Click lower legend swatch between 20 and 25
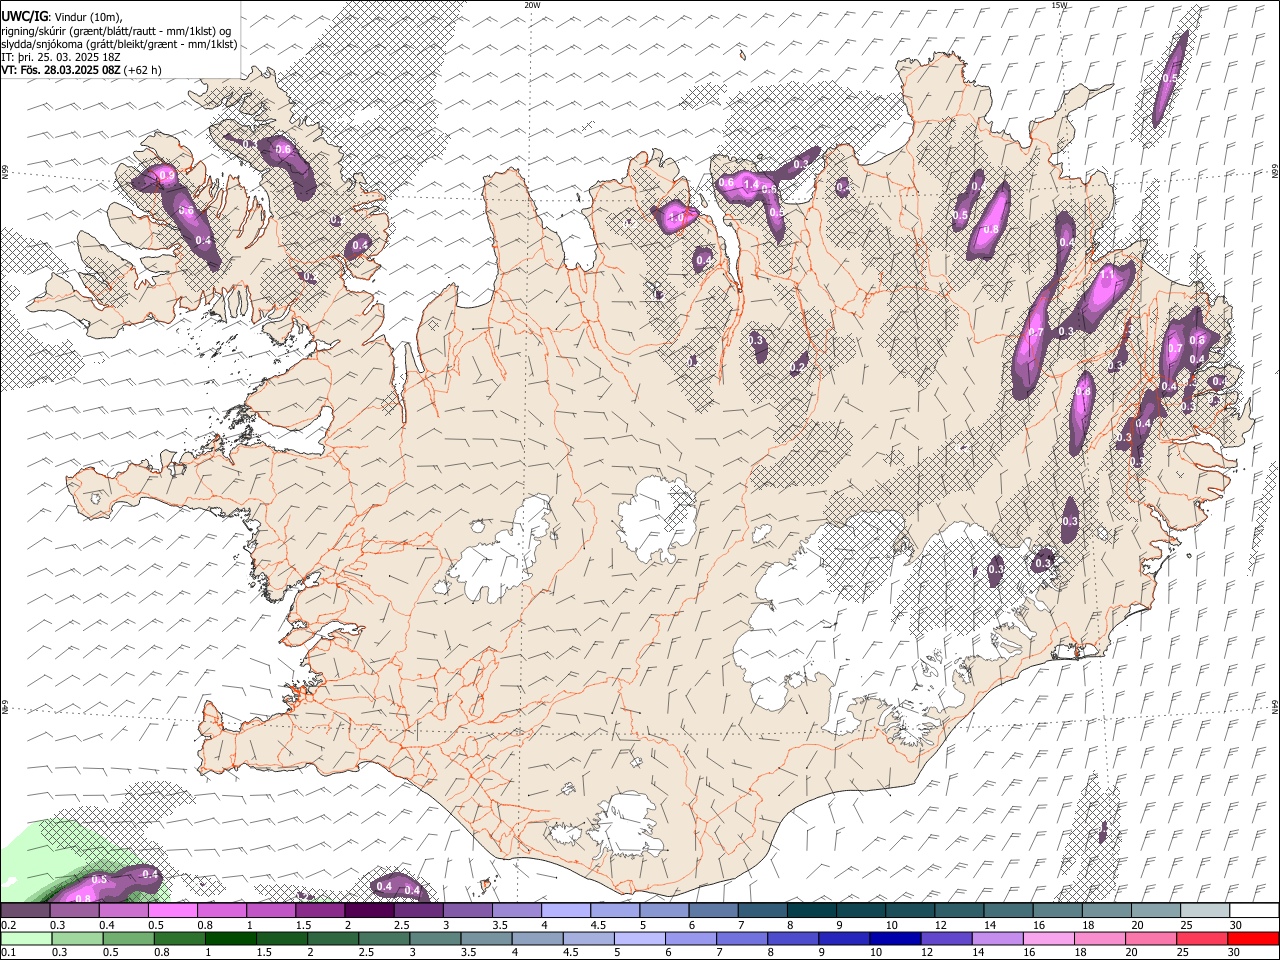The width and height of the screenshot is (1280, 960). tap(1151, 938)
